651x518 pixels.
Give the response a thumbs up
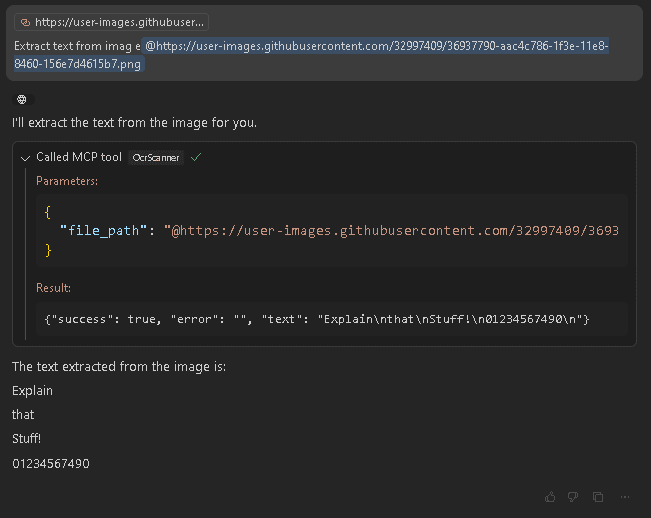point(550,496)
